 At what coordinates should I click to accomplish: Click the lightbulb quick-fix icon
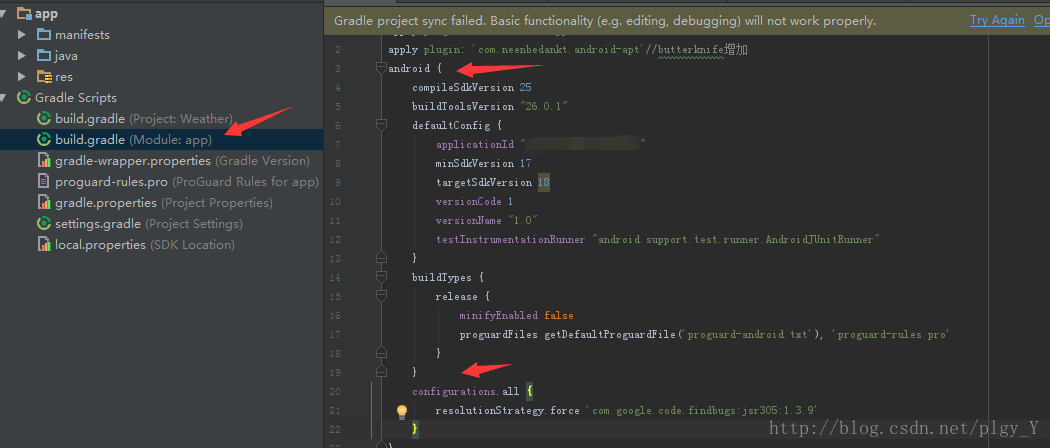(402, 410)
